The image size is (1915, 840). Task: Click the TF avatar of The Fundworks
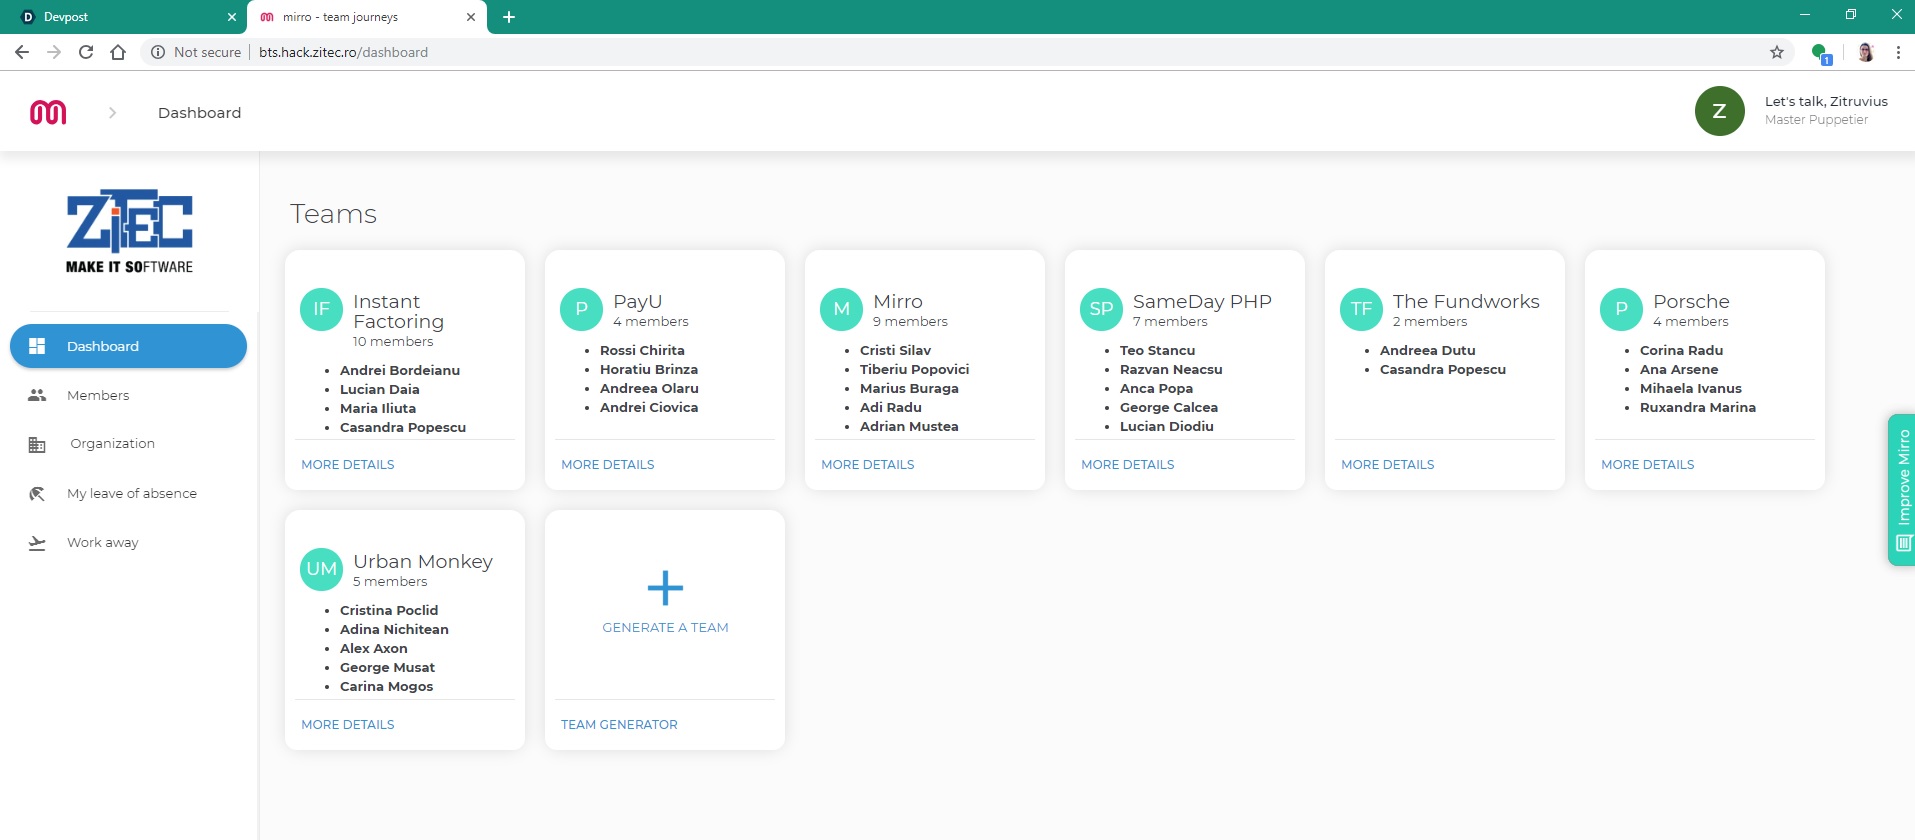(x=1361, y=309)
